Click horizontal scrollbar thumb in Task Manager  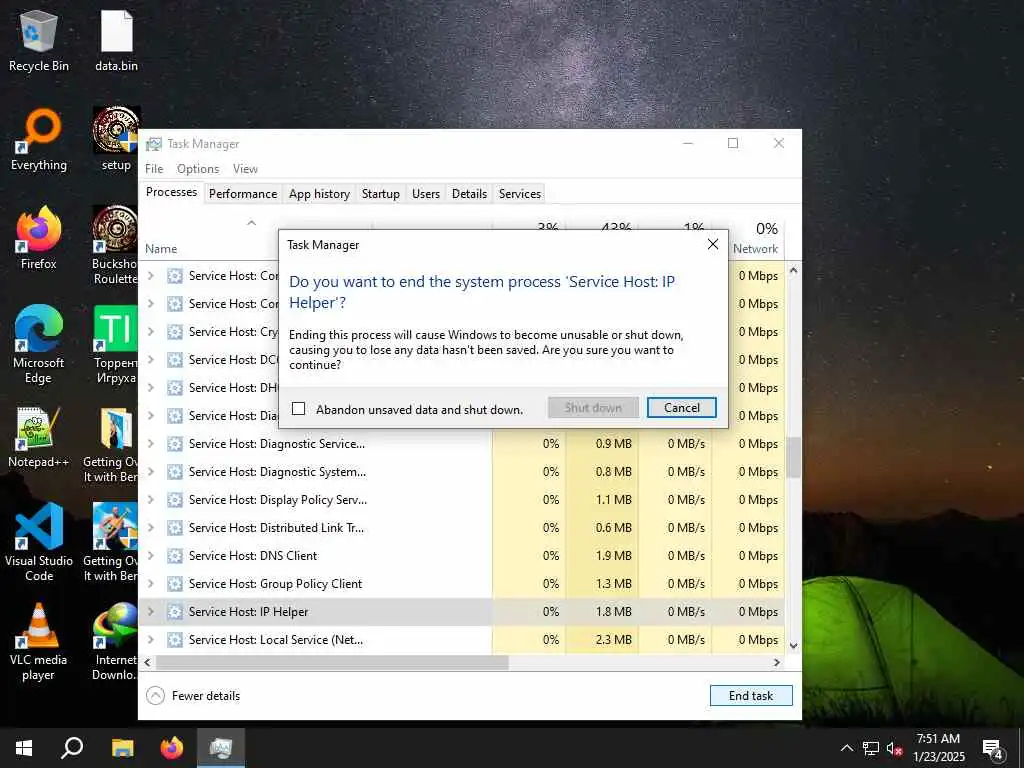[332, 662]
